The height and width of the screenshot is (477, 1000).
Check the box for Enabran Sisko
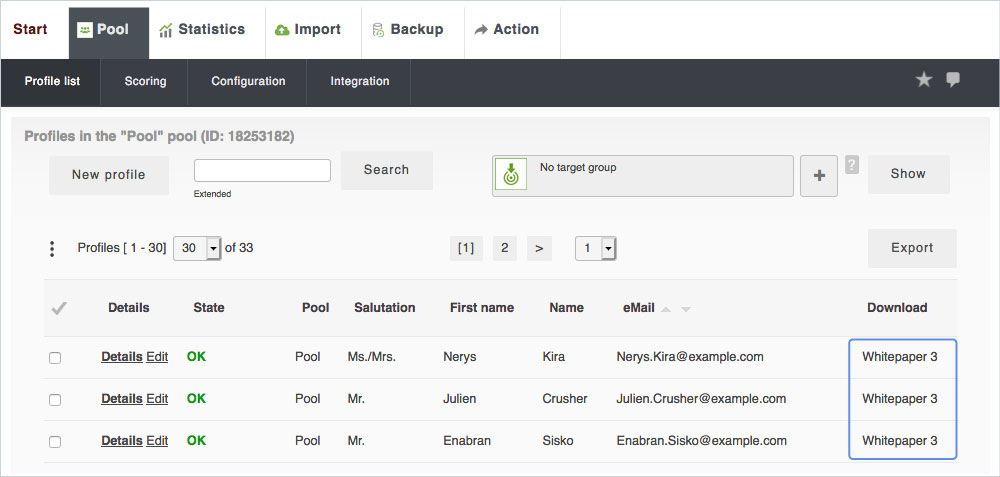pos(55,441)
